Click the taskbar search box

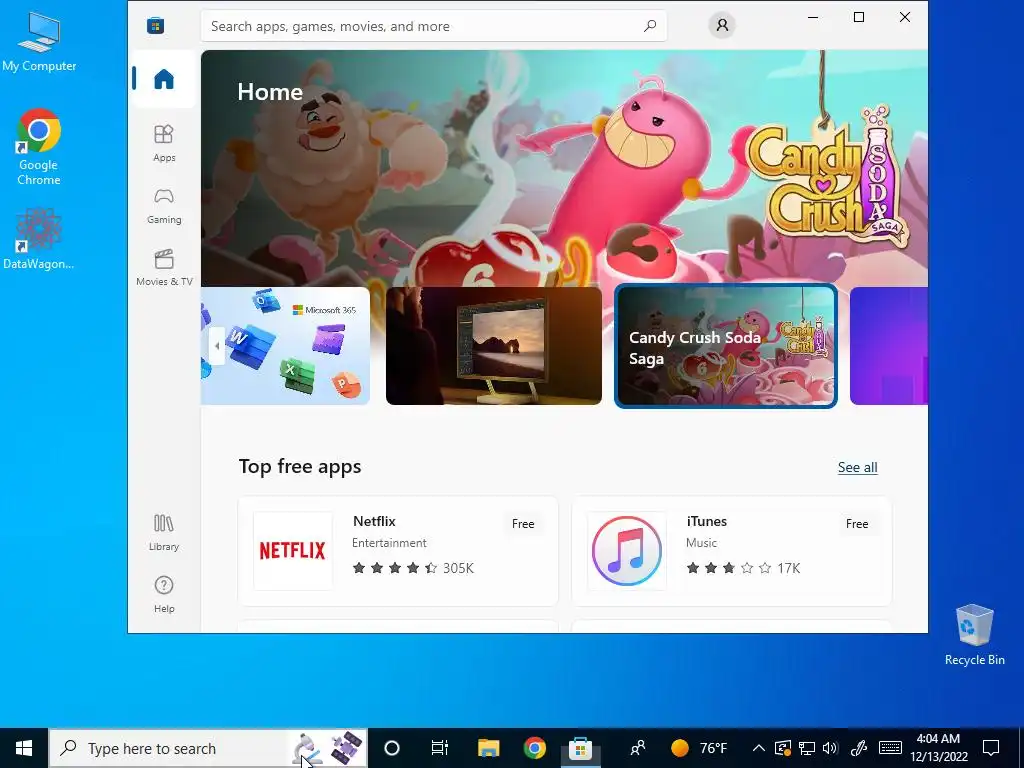[x=208, y=748]
